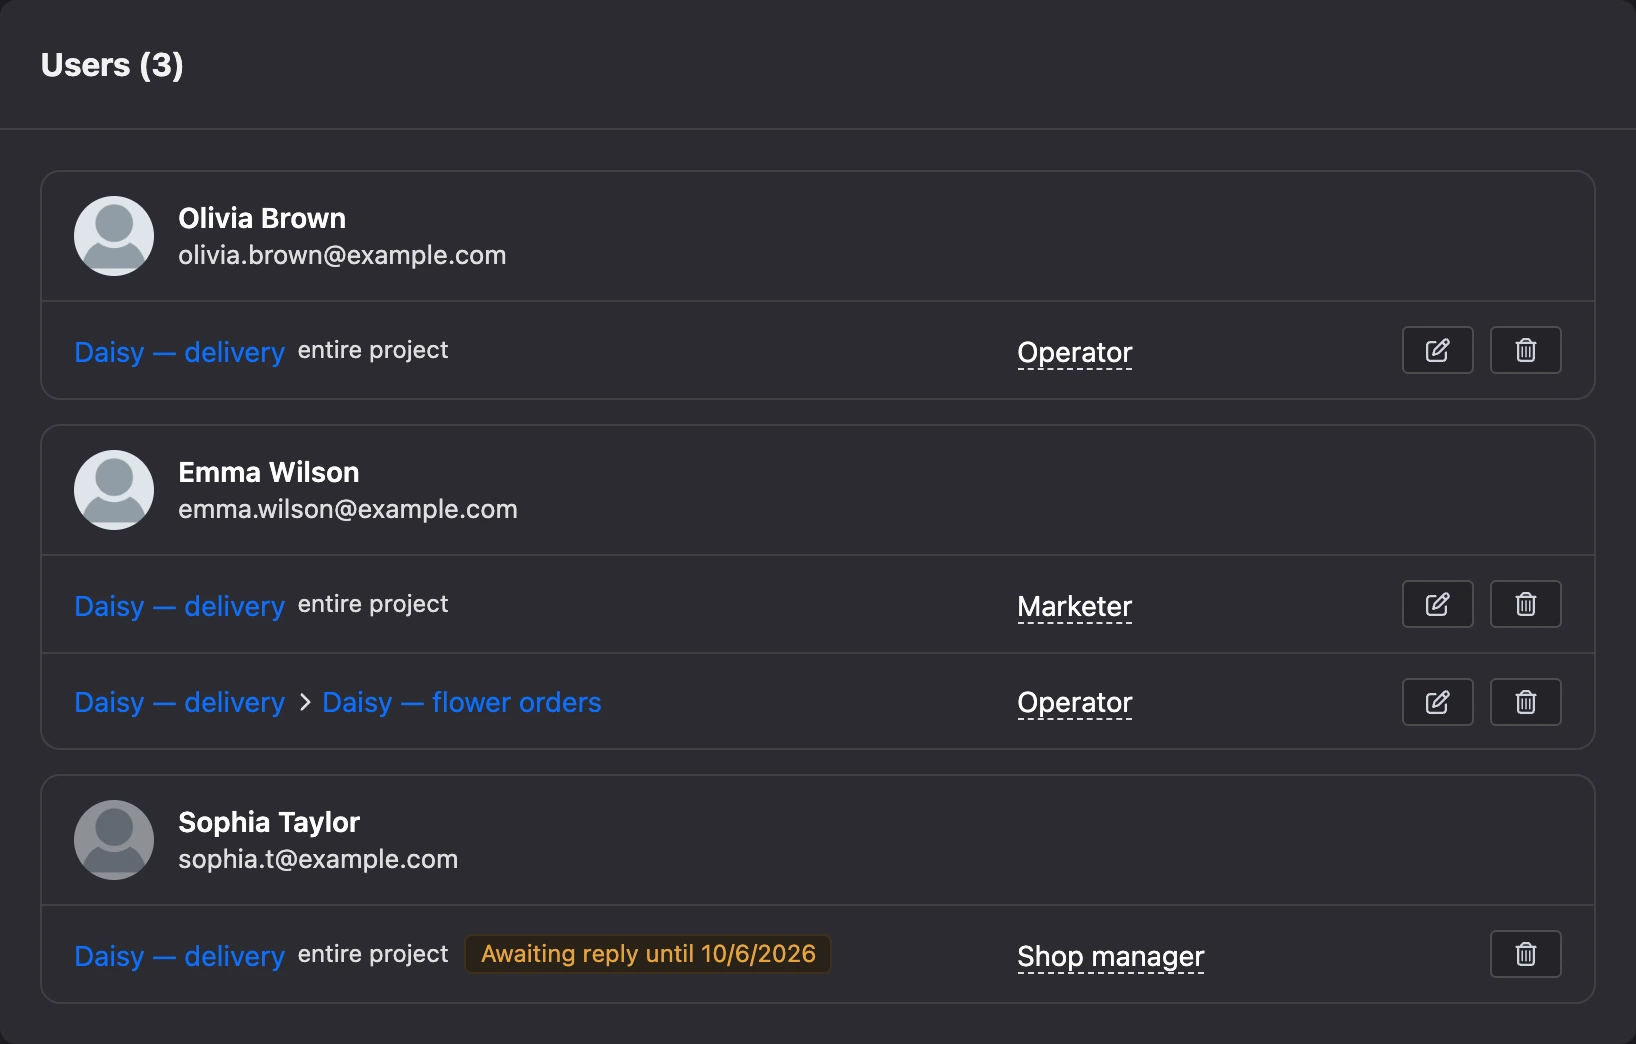
Task: Click the Users (3) heading
Action: click(112, 65)
